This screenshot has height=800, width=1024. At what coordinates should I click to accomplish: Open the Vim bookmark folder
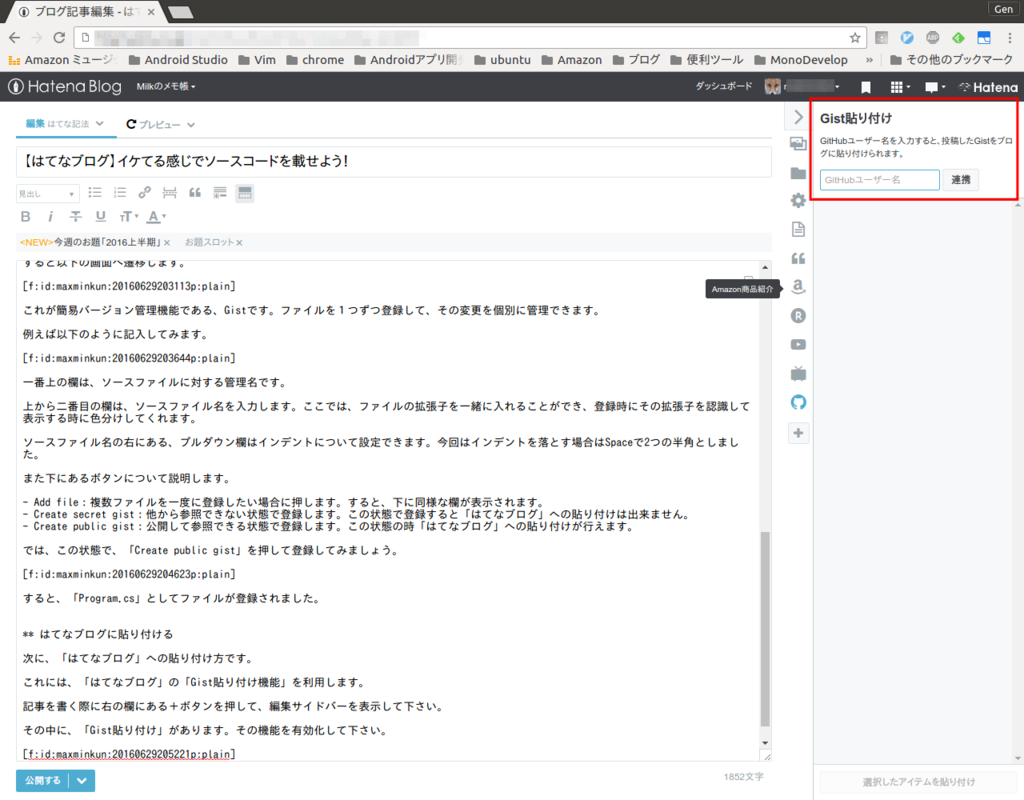[x=257, y=60]
